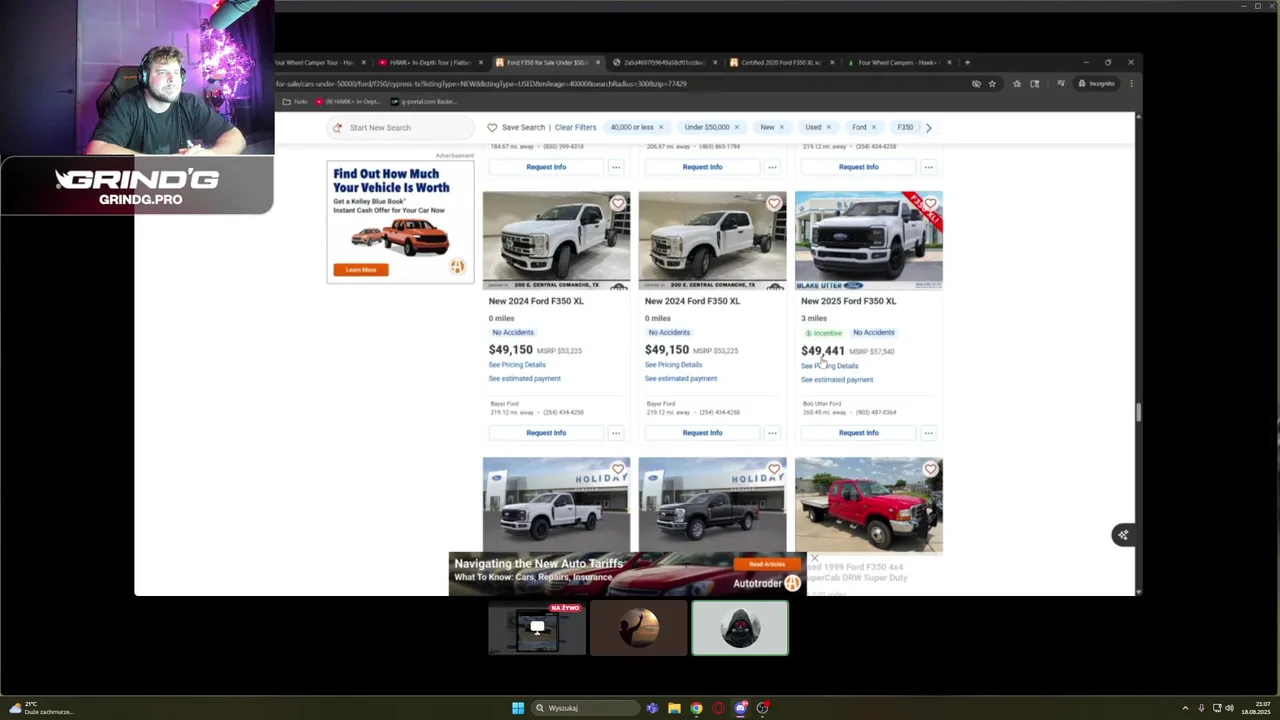
Task: Open more options menu, top-row right card
Action: point(928,167)
